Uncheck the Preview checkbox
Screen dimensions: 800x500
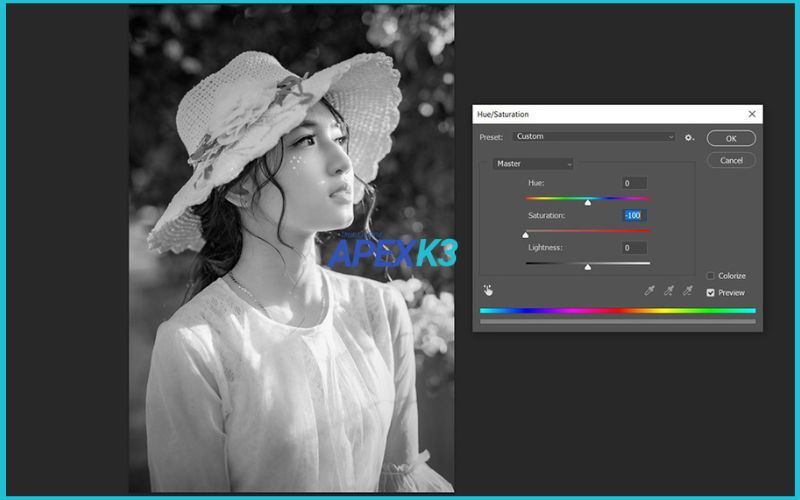point(710,293)
